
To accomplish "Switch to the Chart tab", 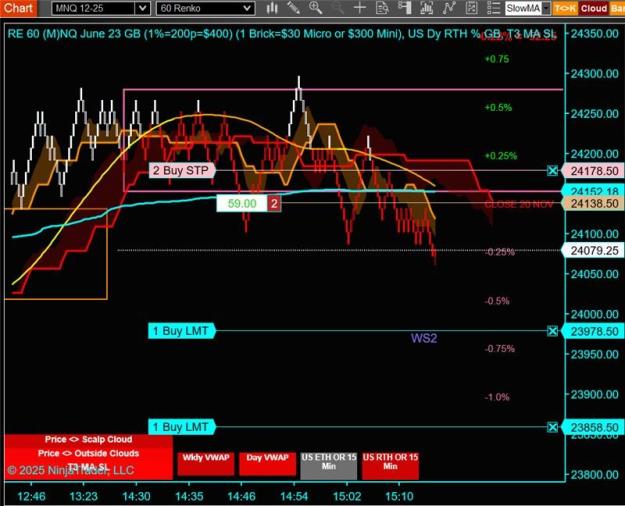I will click(x=18, y=8).
